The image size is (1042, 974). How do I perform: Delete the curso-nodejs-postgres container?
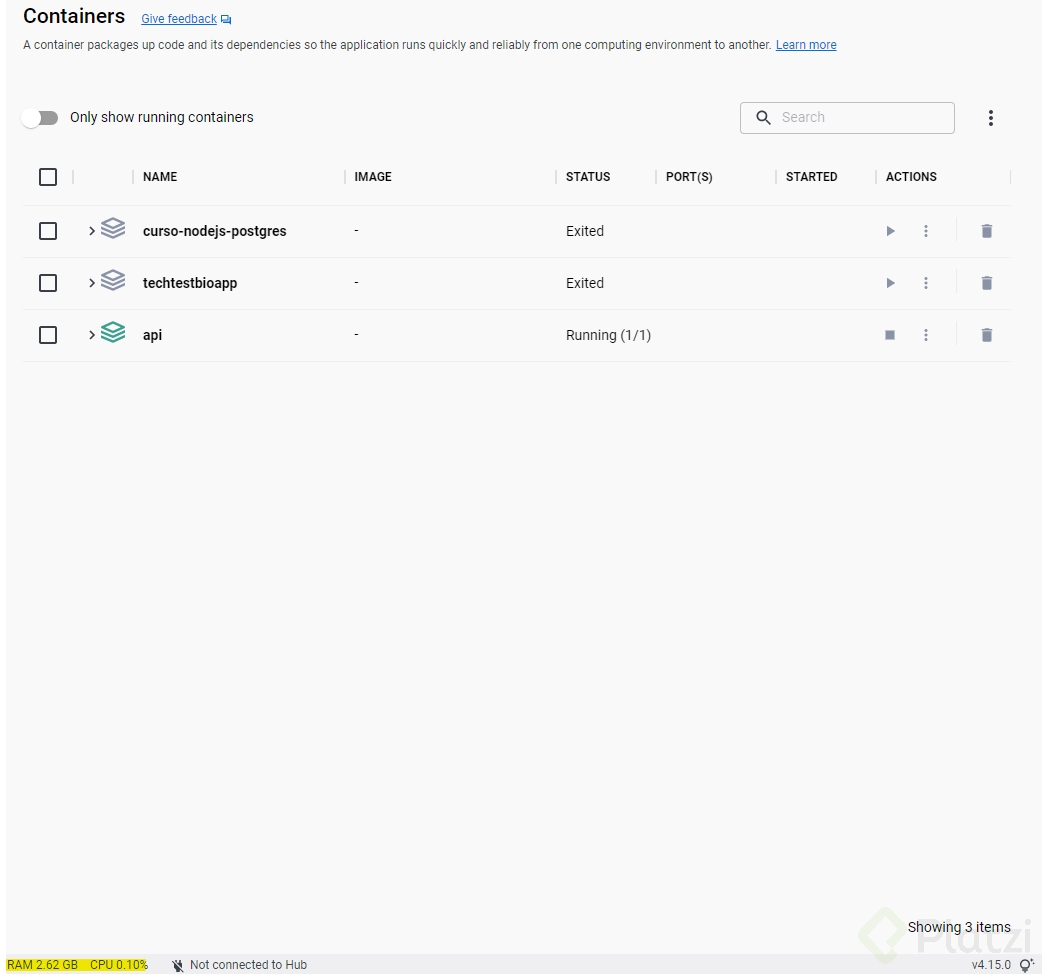coord(987,231)
